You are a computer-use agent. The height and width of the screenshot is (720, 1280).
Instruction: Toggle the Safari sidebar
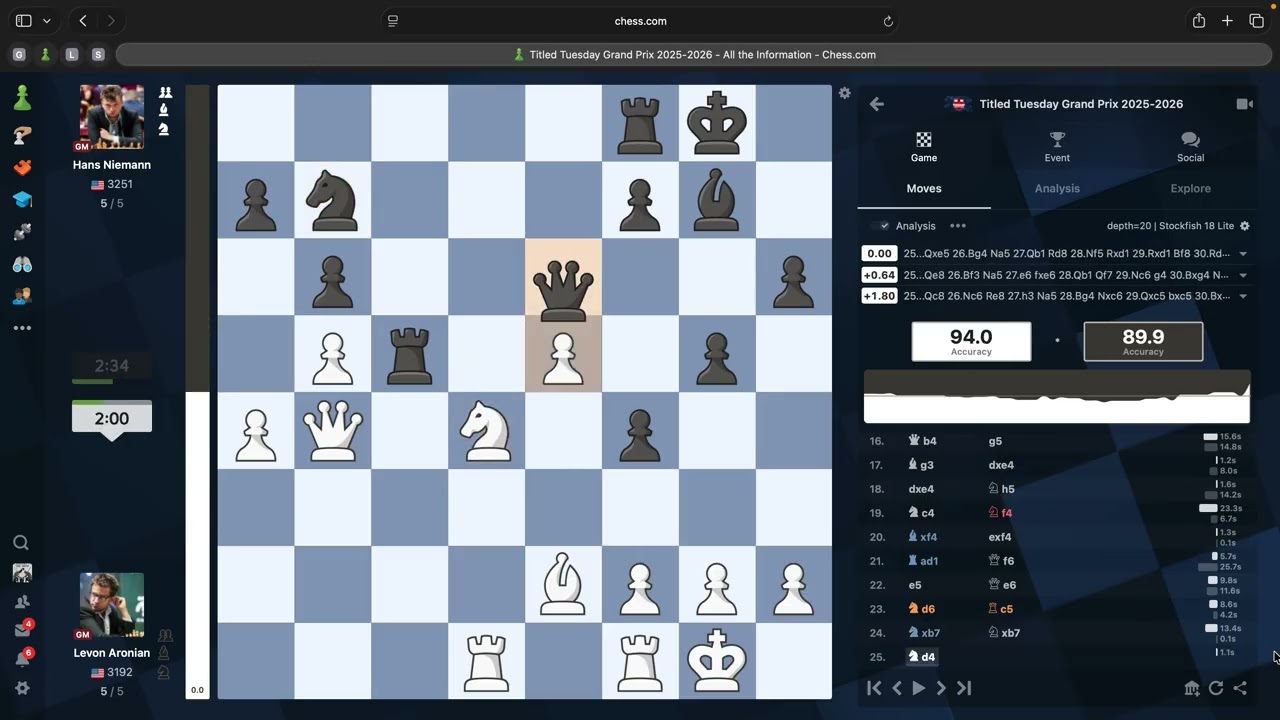[23, 21]
